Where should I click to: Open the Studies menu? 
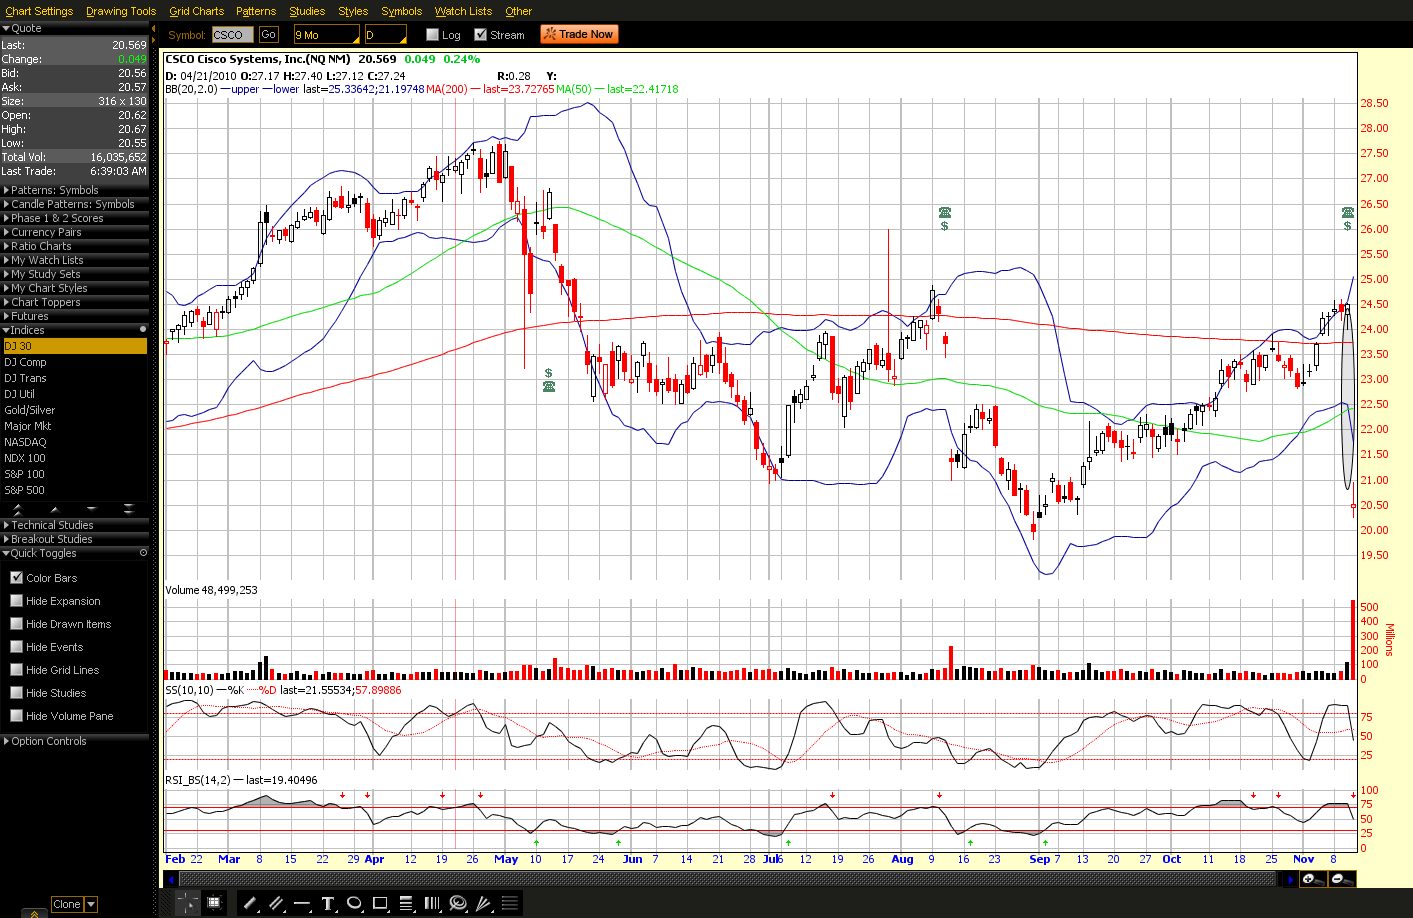(307, 11)
